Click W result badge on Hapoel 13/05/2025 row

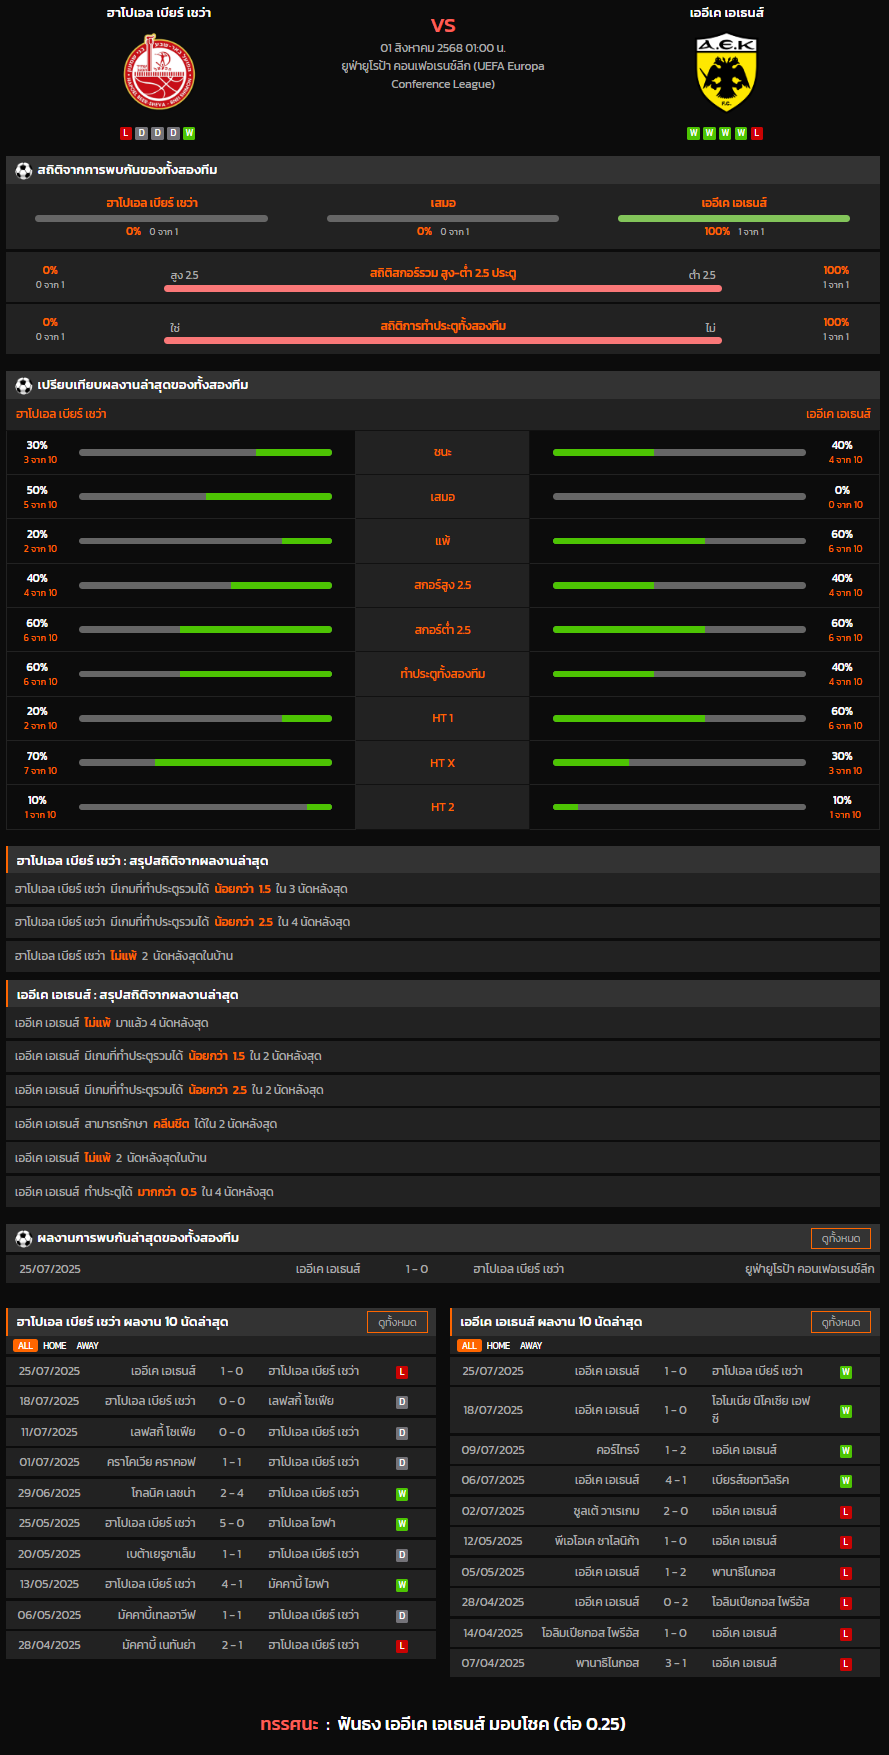click(x=402, y=1585)
